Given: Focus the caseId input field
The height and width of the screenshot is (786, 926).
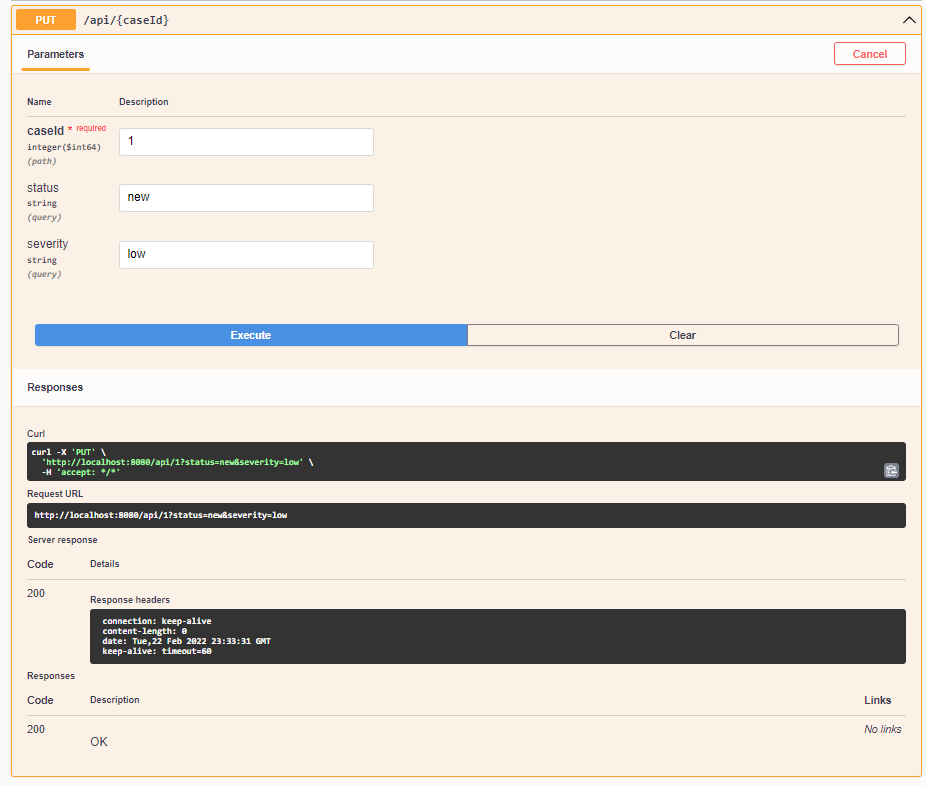Looking at the screenshot, I should [246, 142].
